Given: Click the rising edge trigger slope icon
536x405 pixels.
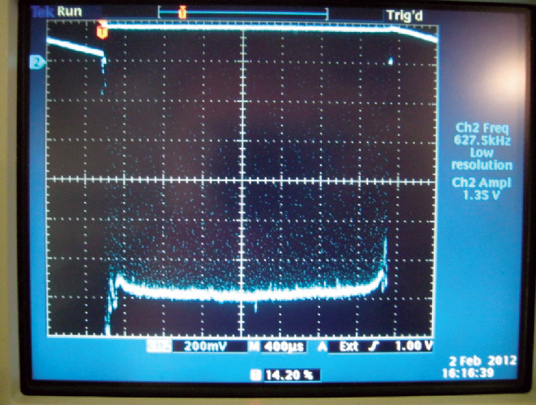Looking at the screenshot, I should (374, 347).
